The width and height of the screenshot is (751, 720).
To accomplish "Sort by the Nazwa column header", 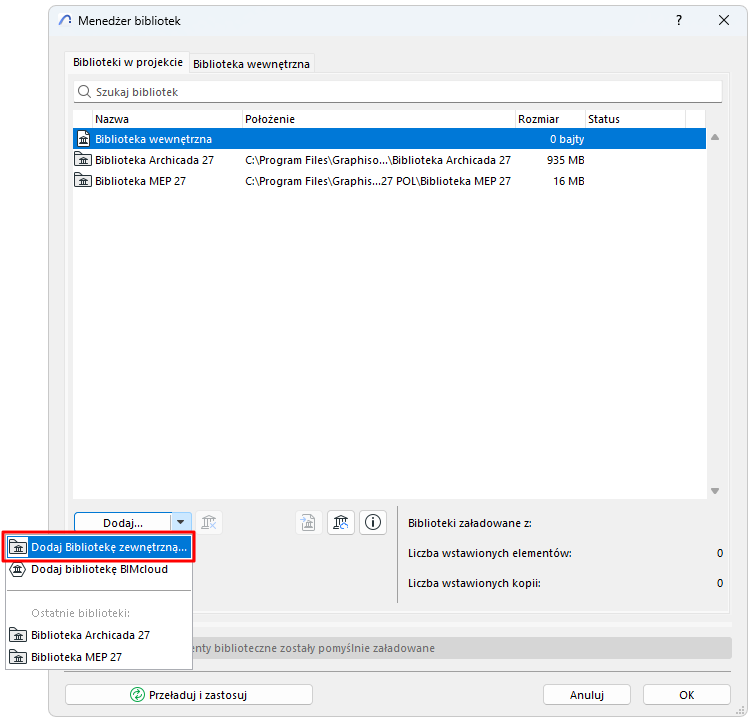I will [x=167, y=119].
